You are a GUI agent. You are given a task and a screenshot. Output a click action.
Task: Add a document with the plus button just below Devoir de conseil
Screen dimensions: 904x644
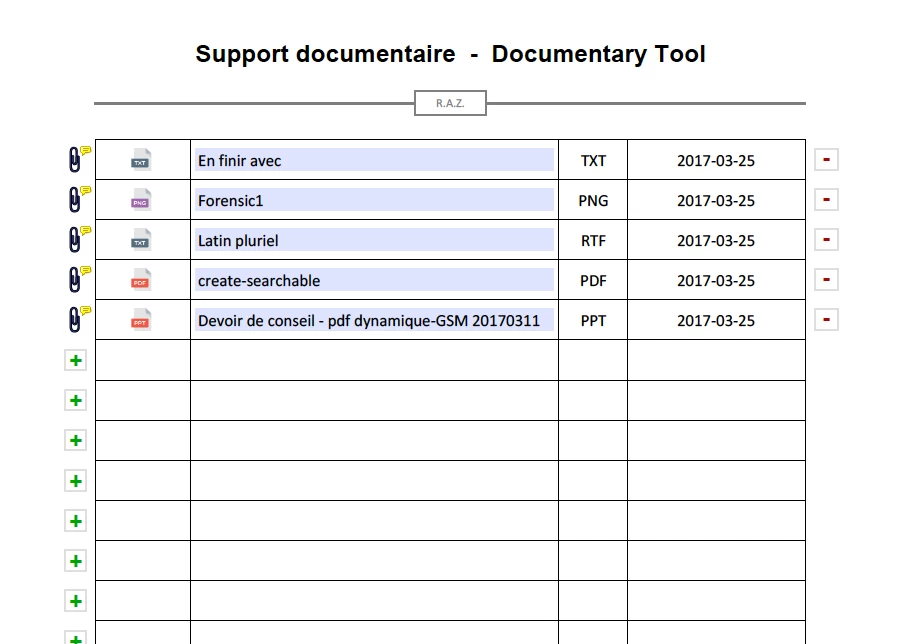(76, 360)
